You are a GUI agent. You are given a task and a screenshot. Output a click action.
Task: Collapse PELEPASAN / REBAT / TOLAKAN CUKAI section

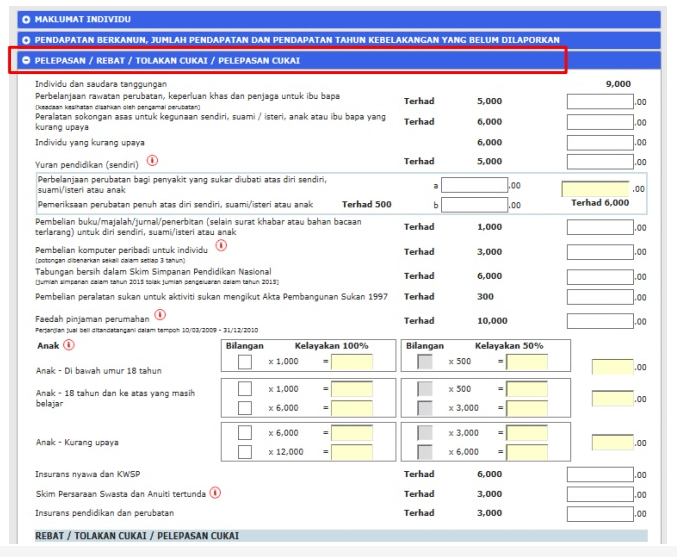339,60
